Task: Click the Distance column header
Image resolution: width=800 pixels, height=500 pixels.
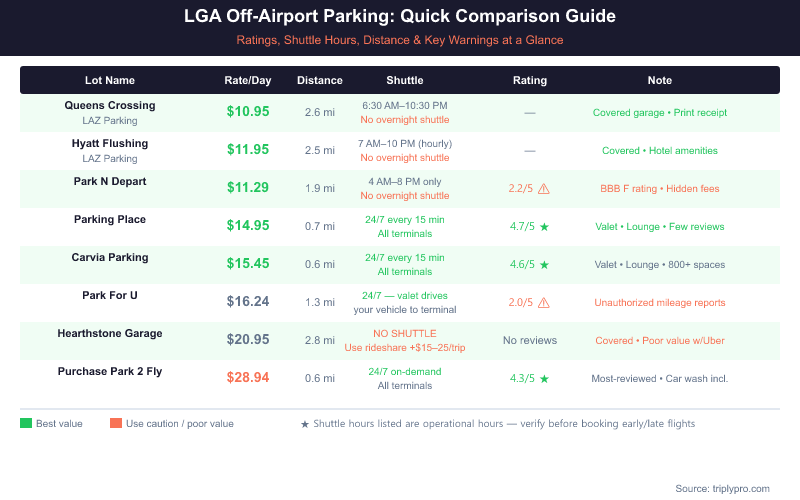Action: (320, 80)
